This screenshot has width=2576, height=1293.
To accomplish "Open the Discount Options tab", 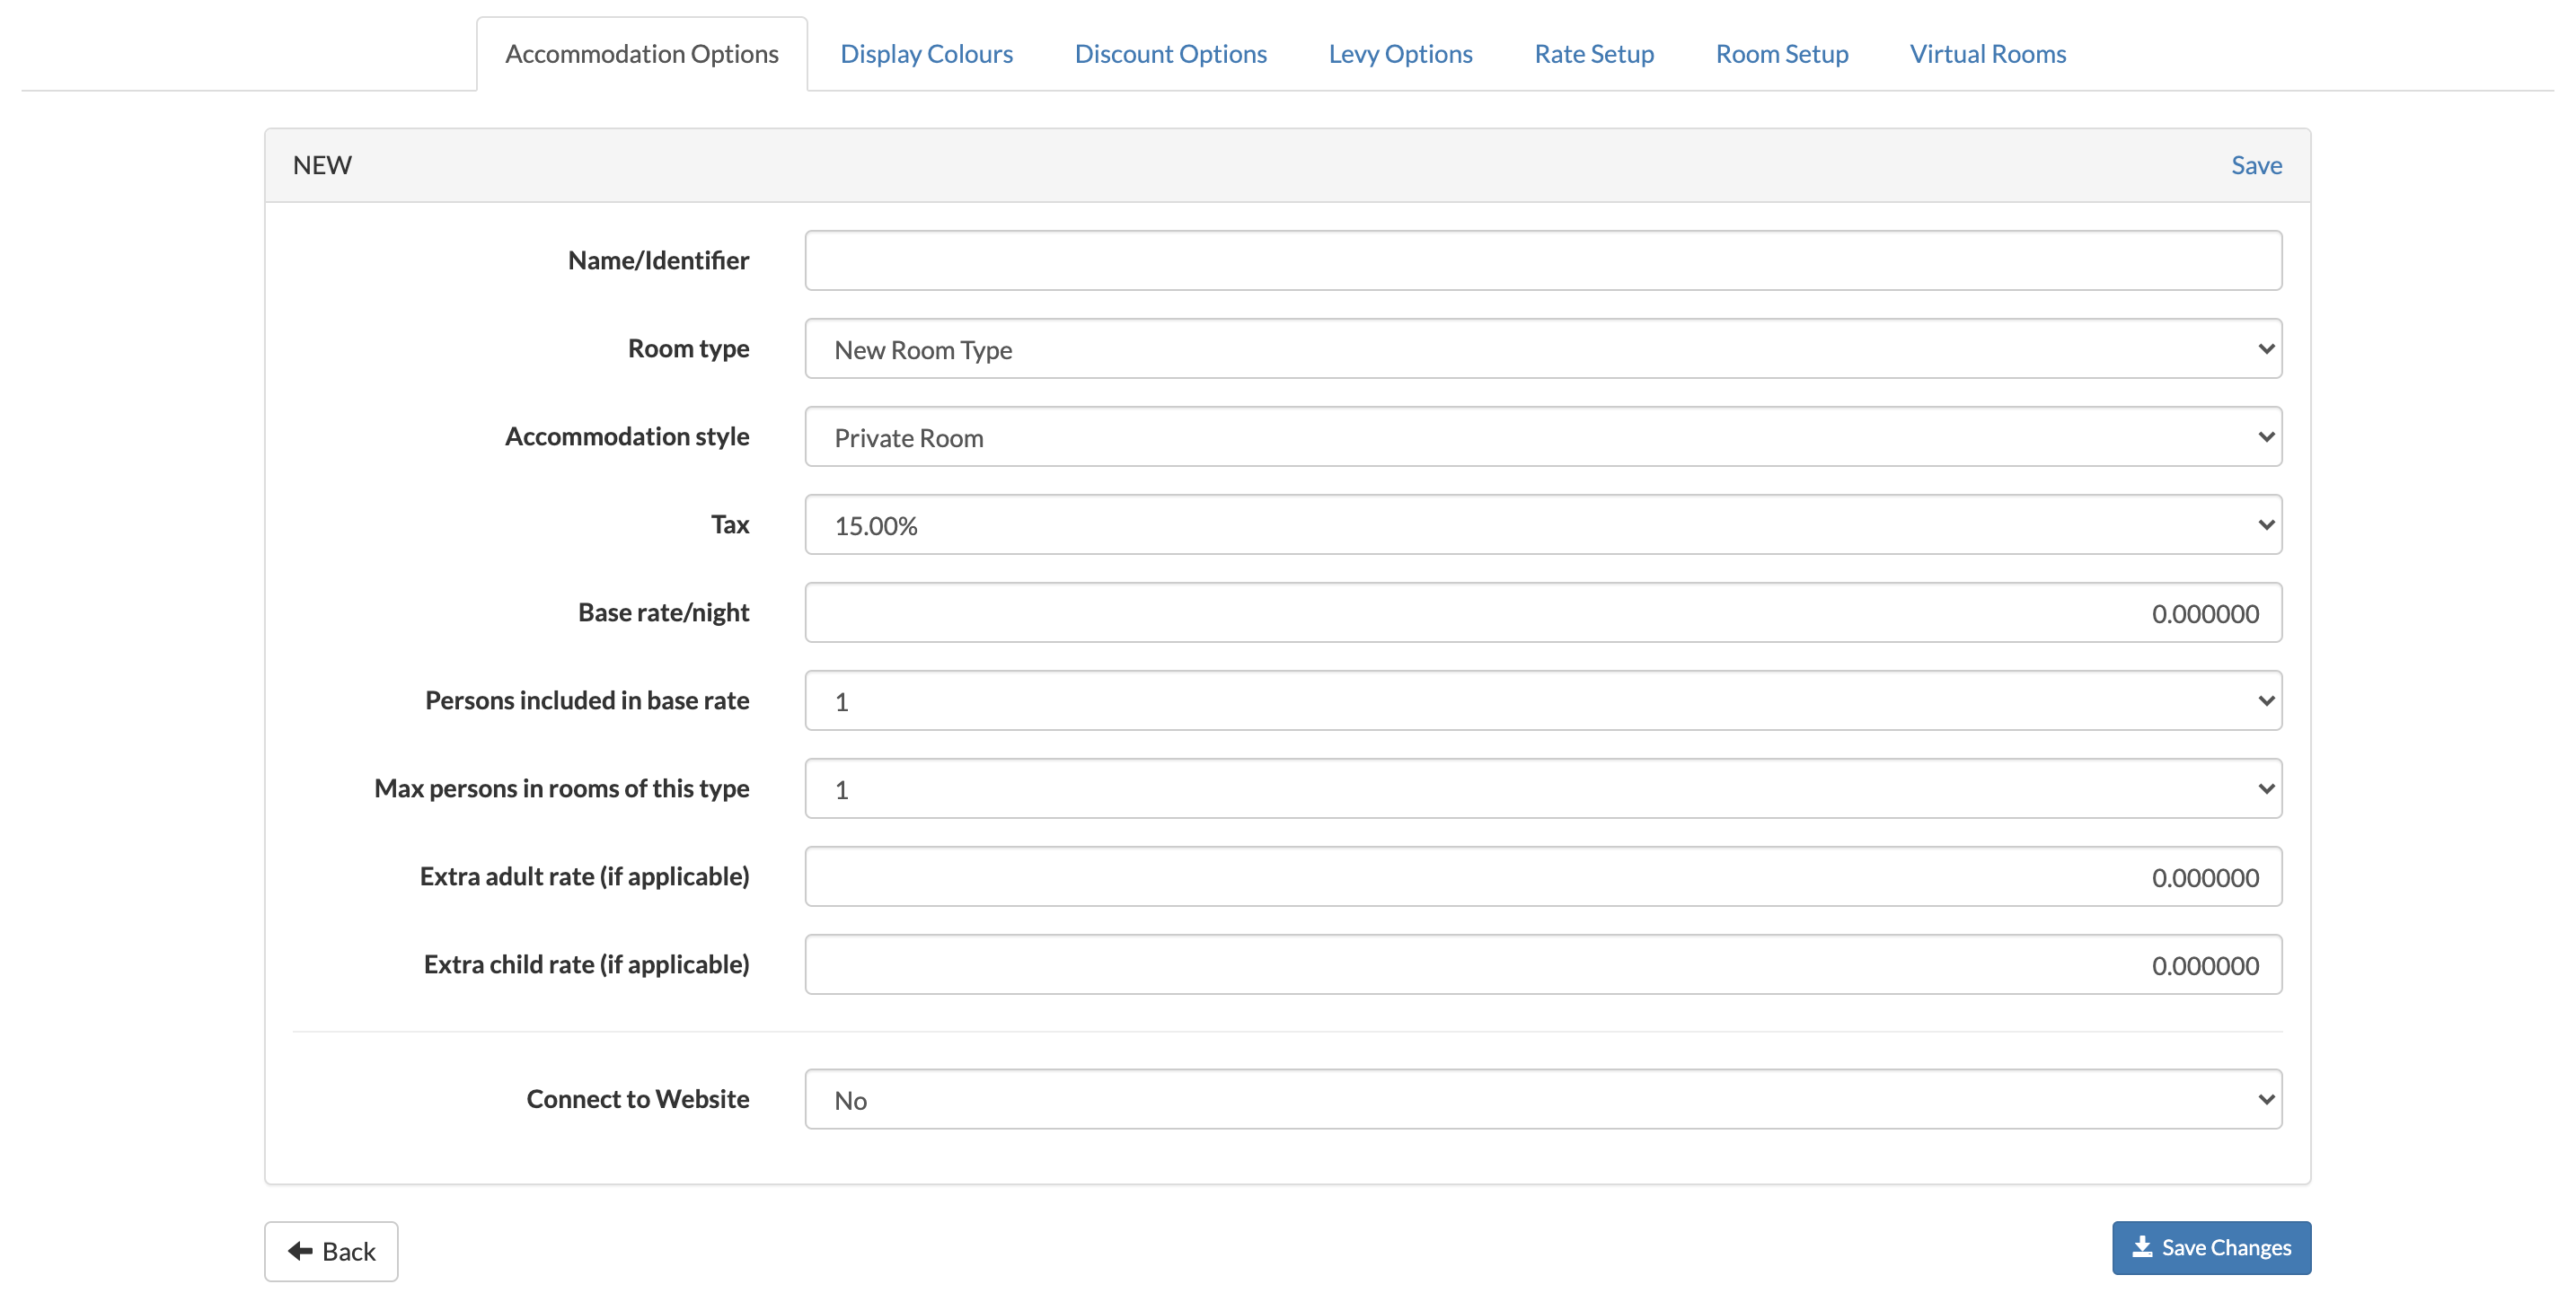I will [1170, 54].
